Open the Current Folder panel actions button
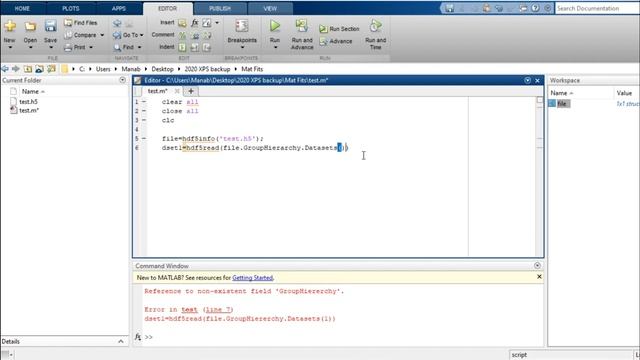The width and height of the screenshot is (640, 360). coord(122,80)
